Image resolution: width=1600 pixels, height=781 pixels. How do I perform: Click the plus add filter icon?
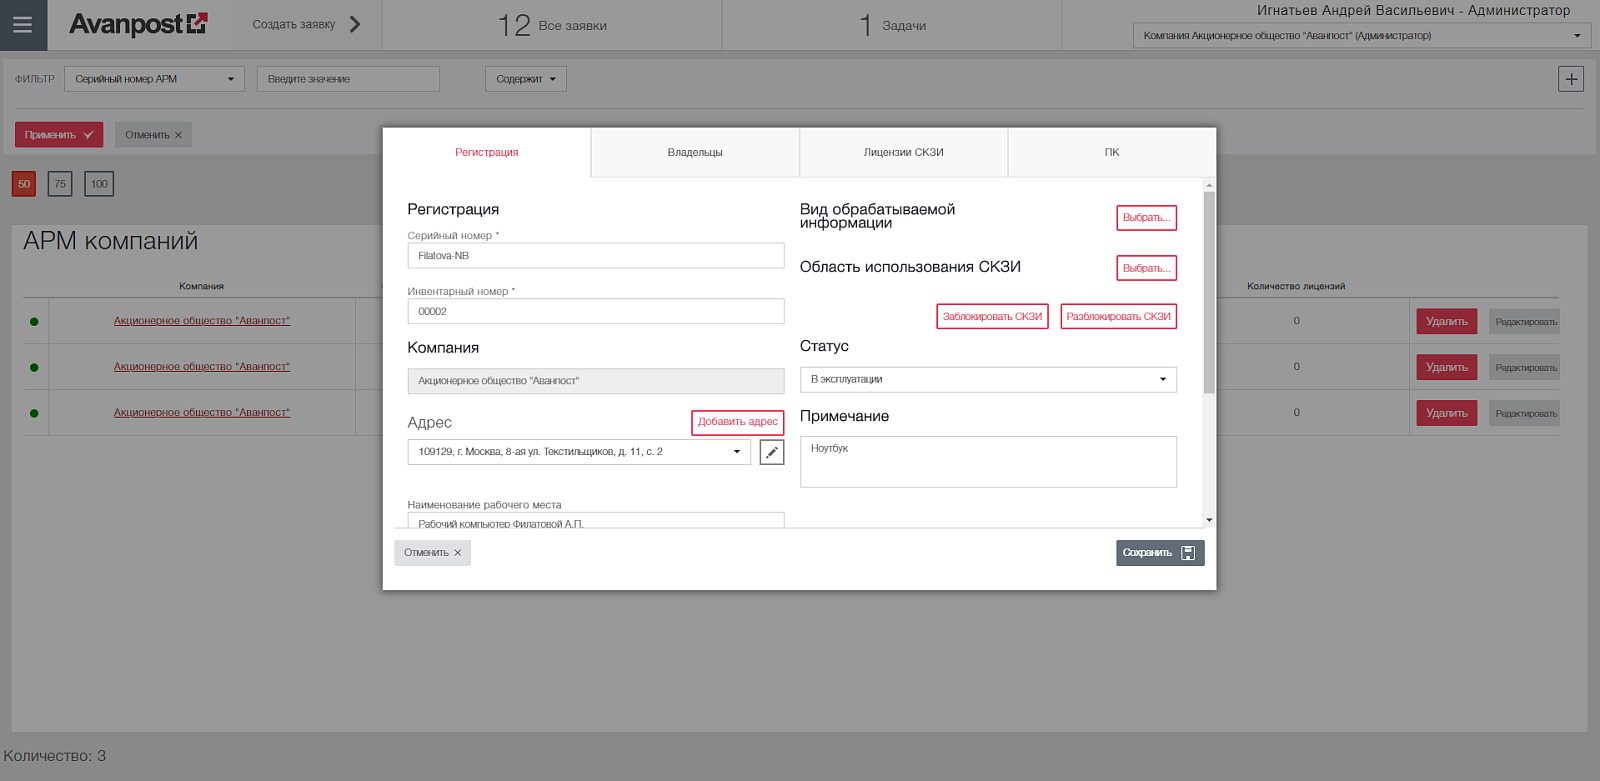pos(1571,79)
